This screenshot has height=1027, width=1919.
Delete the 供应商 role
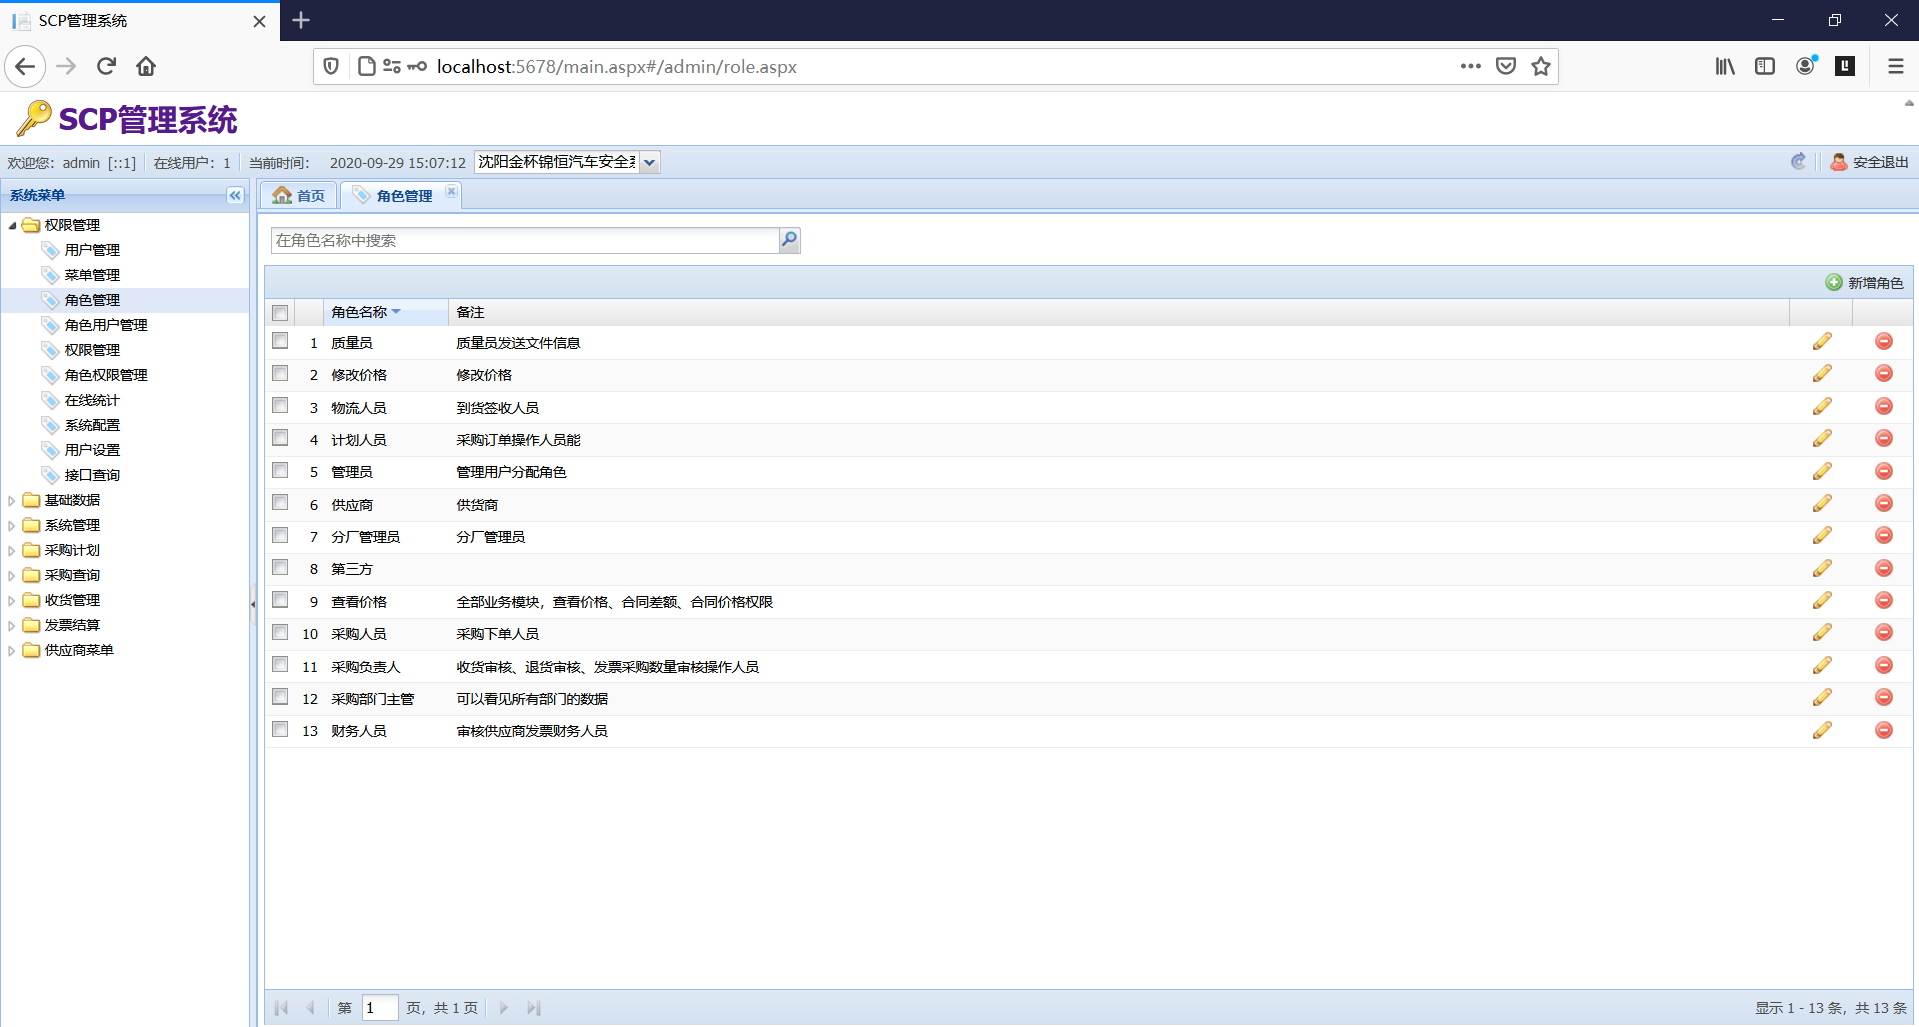pos(1884,504)
